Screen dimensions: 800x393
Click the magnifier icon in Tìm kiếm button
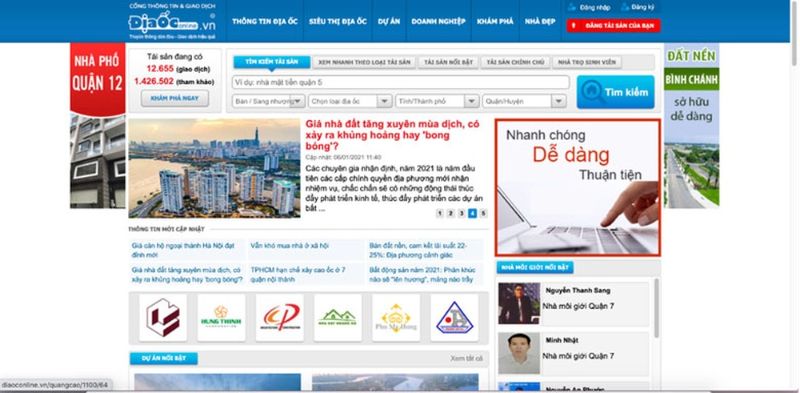[592, 92]
